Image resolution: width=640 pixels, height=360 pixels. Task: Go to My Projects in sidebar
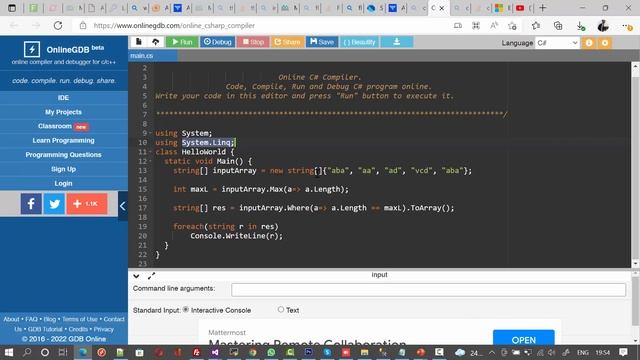click(x=63, y=112)
